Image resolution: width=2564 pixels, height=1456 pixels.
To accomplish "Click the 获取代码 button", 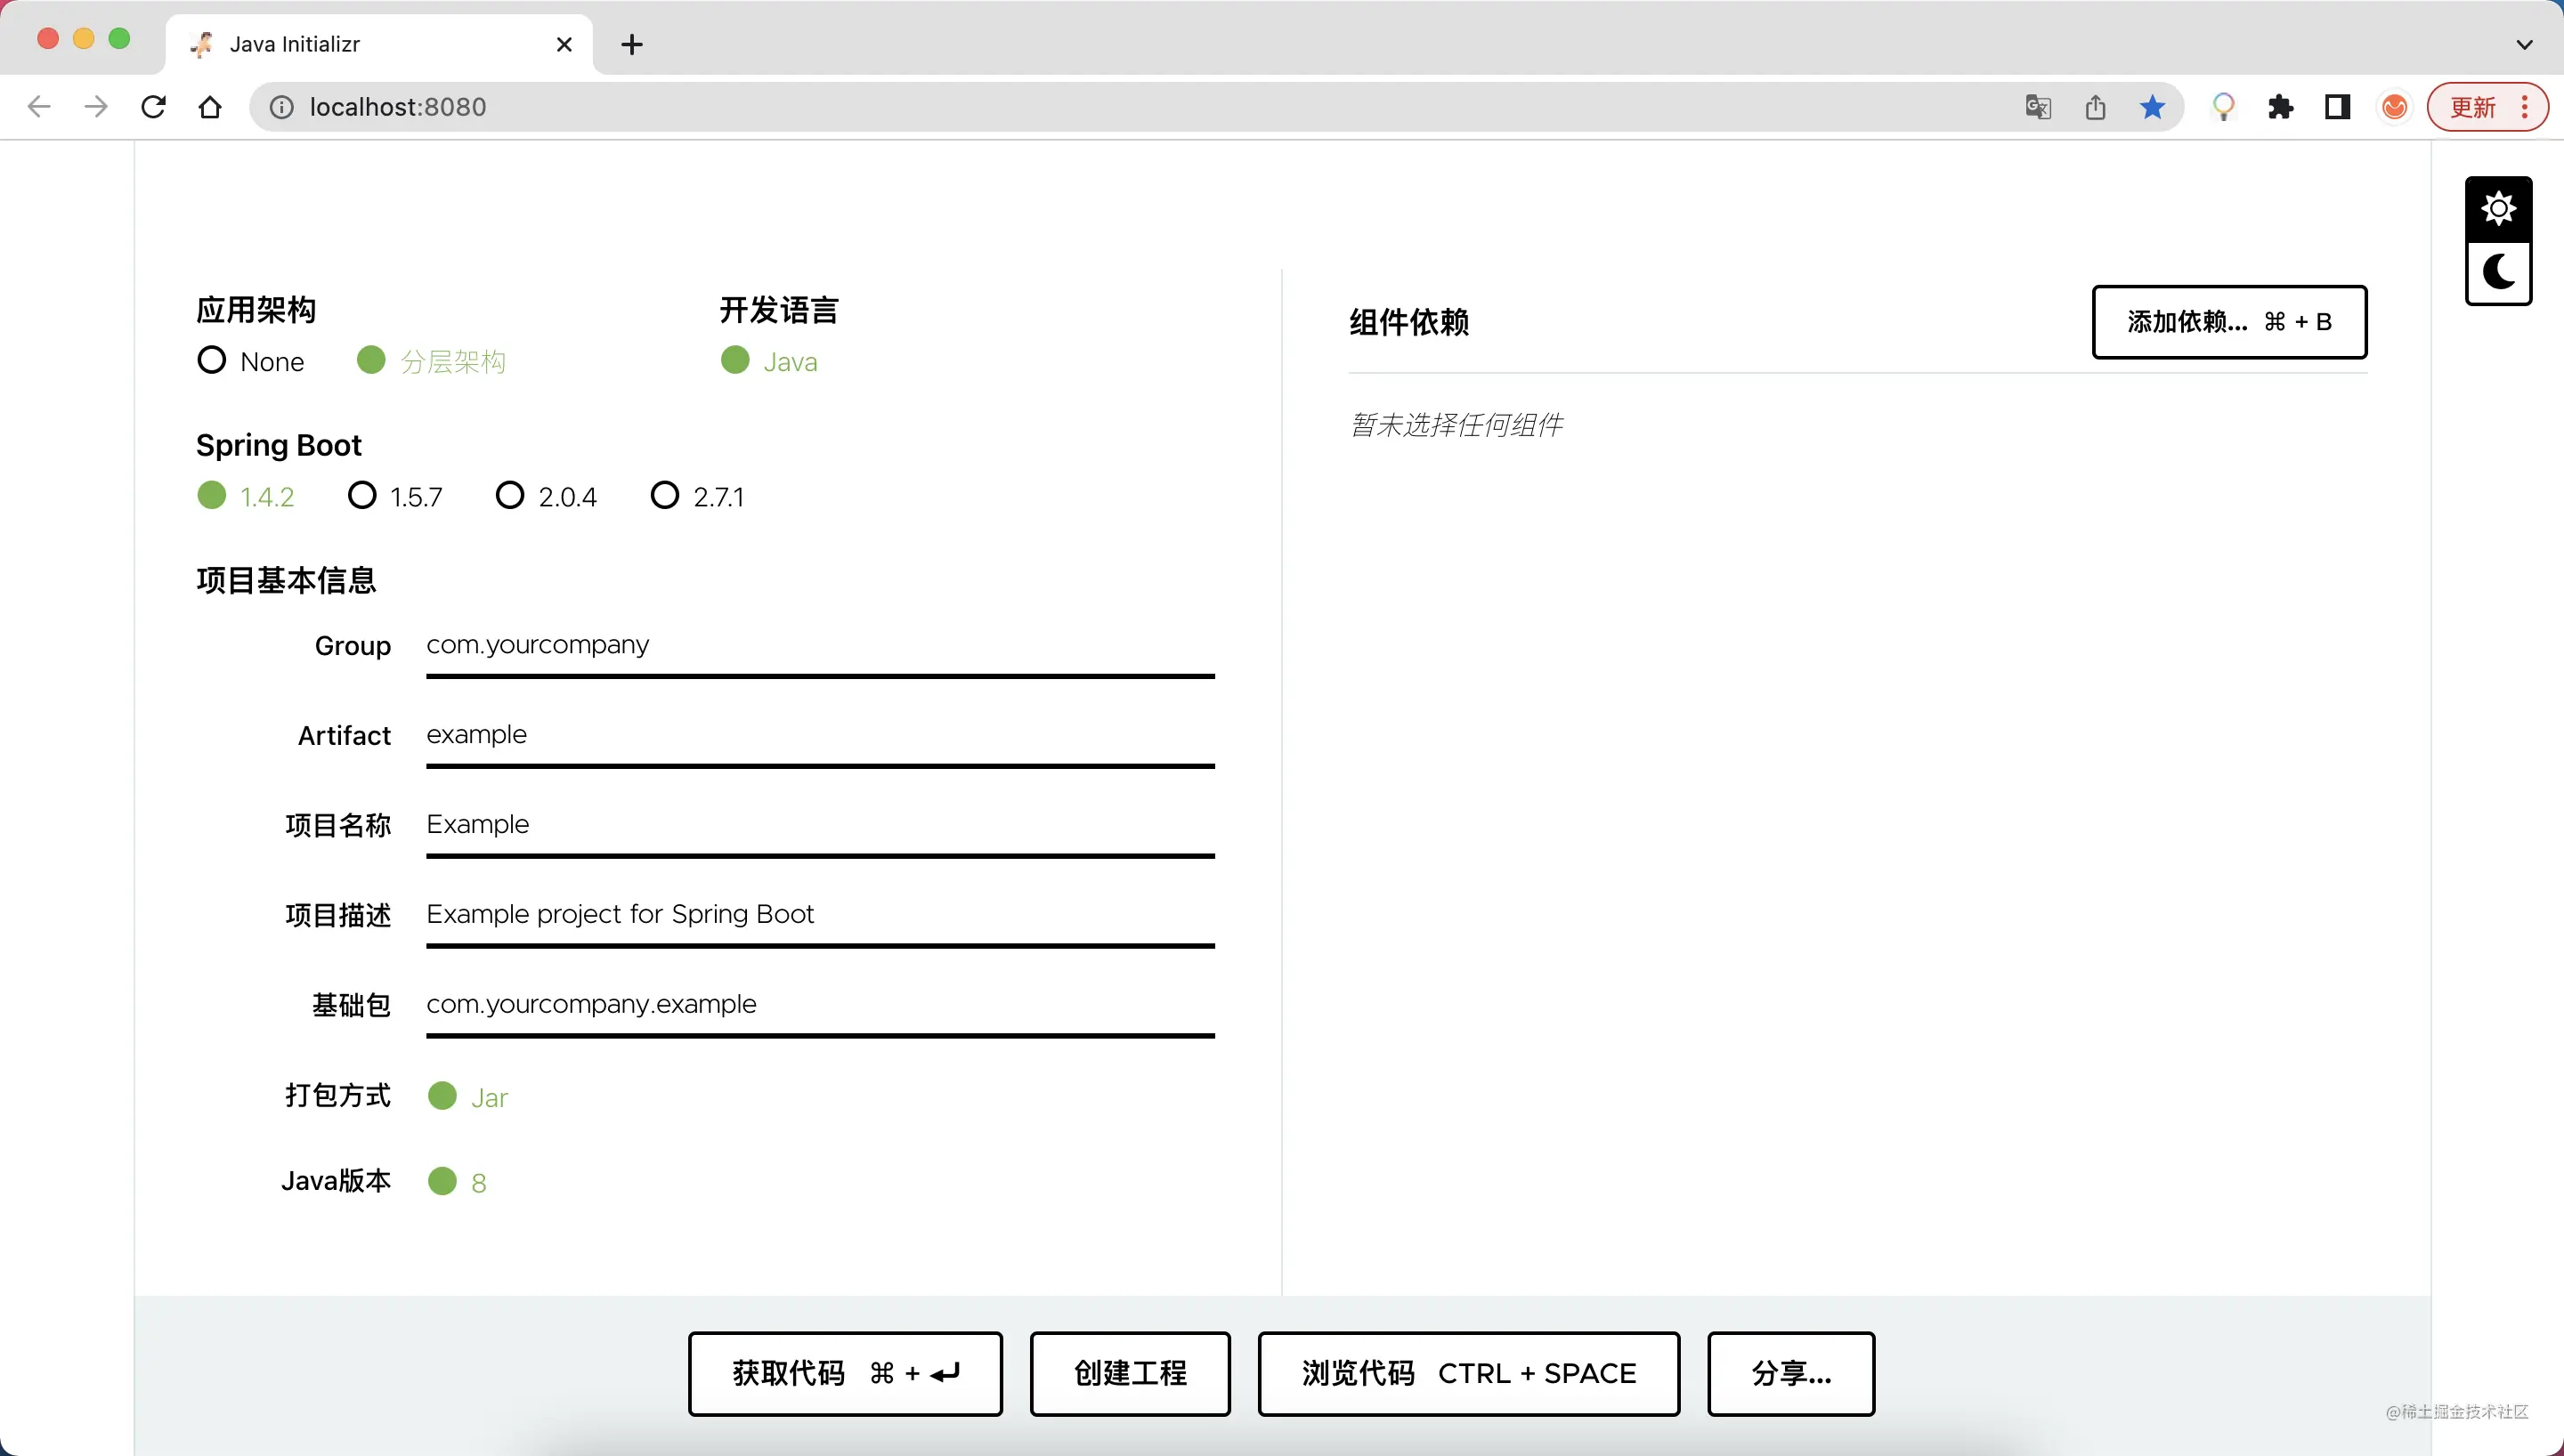I will coord(845,1374).
